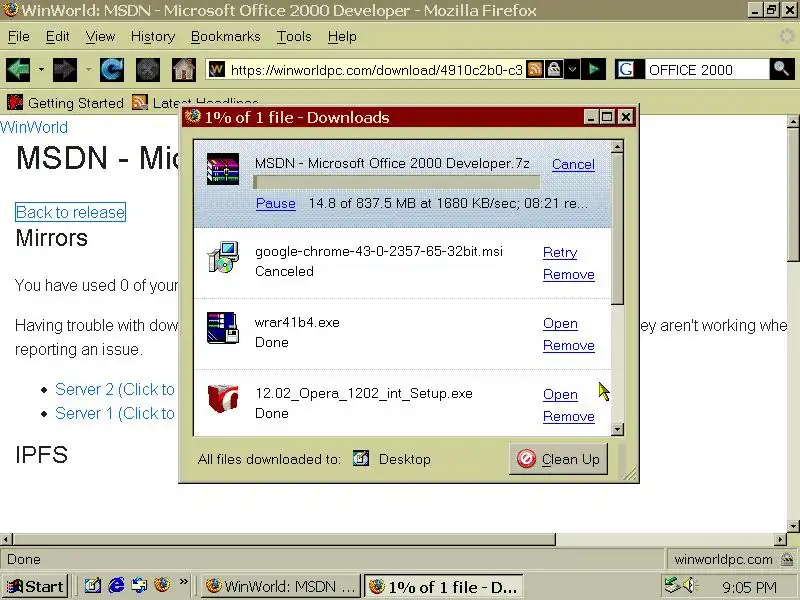Remove the wrar41b4.exe entry
The image size is (800, 600).
(x=568, y=345)
